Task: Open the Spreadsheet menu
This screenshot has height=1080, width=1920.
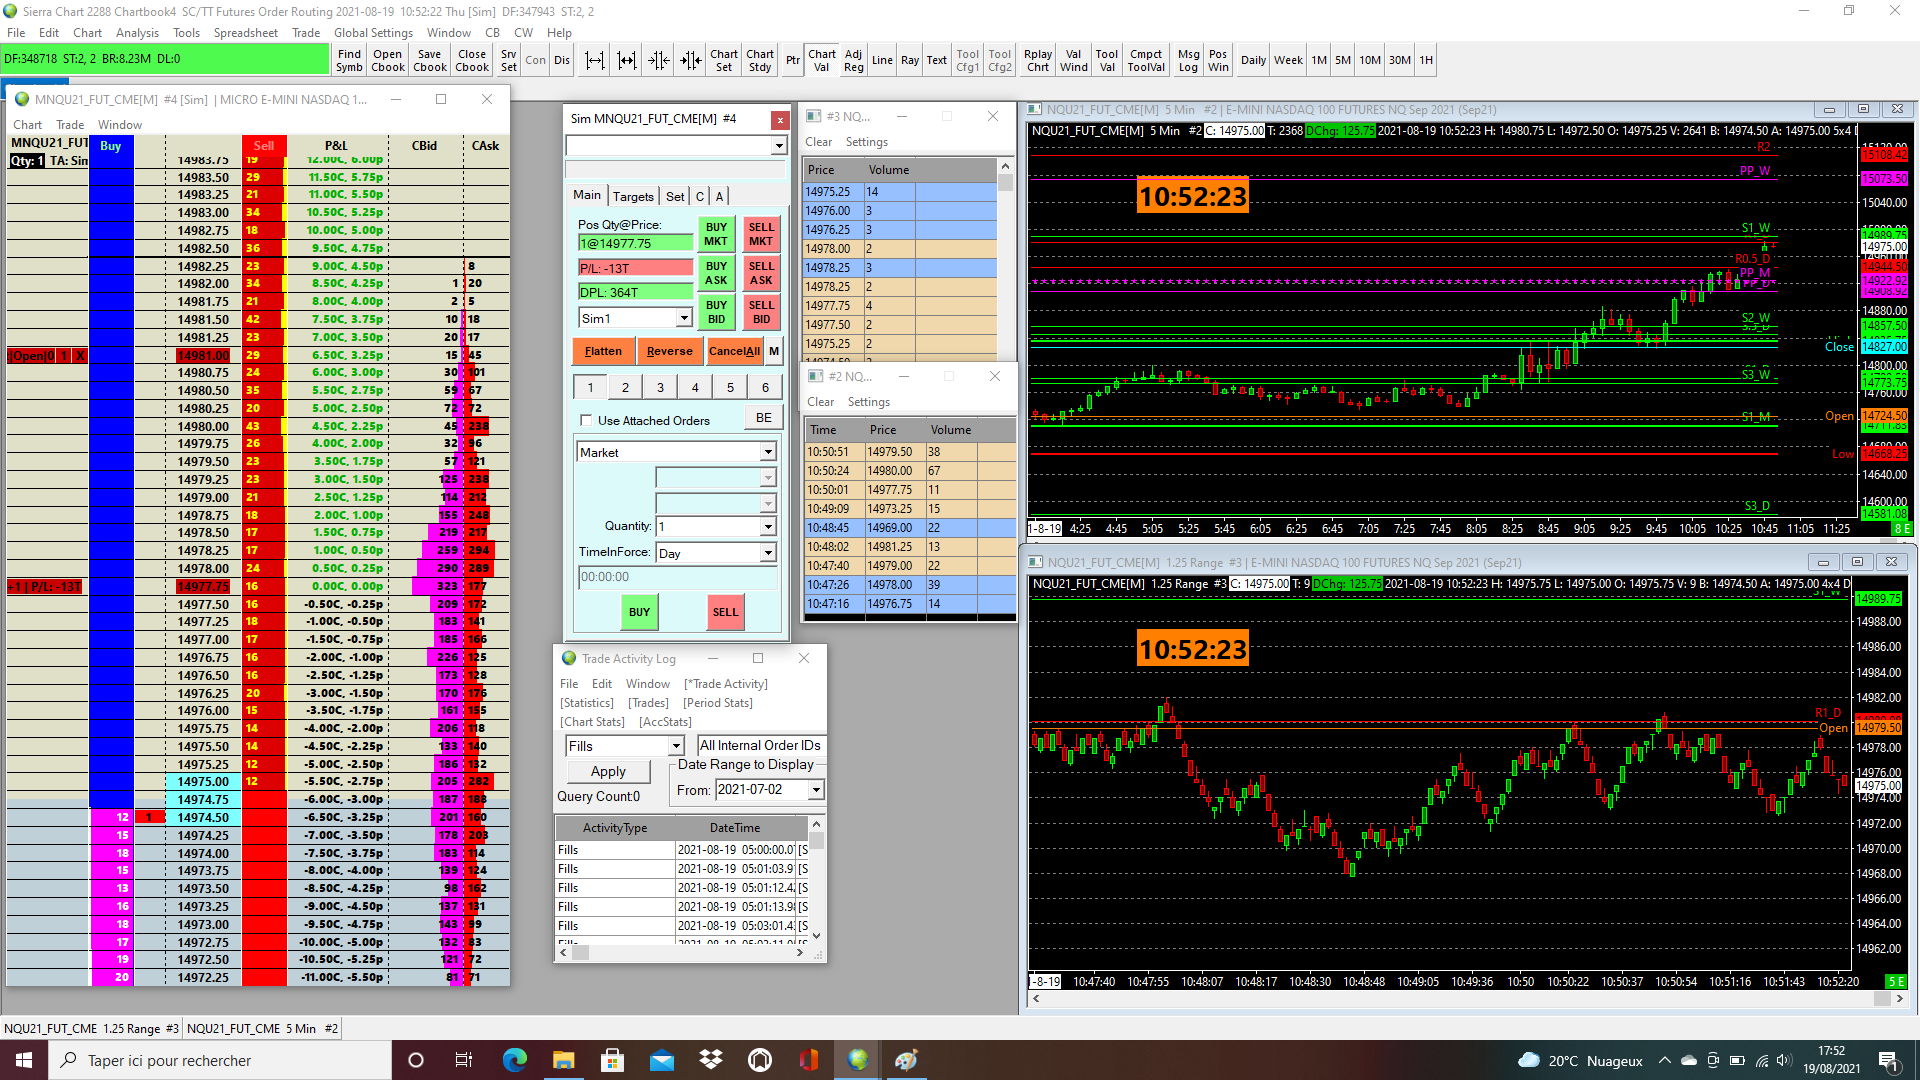Action: (246, 33)
